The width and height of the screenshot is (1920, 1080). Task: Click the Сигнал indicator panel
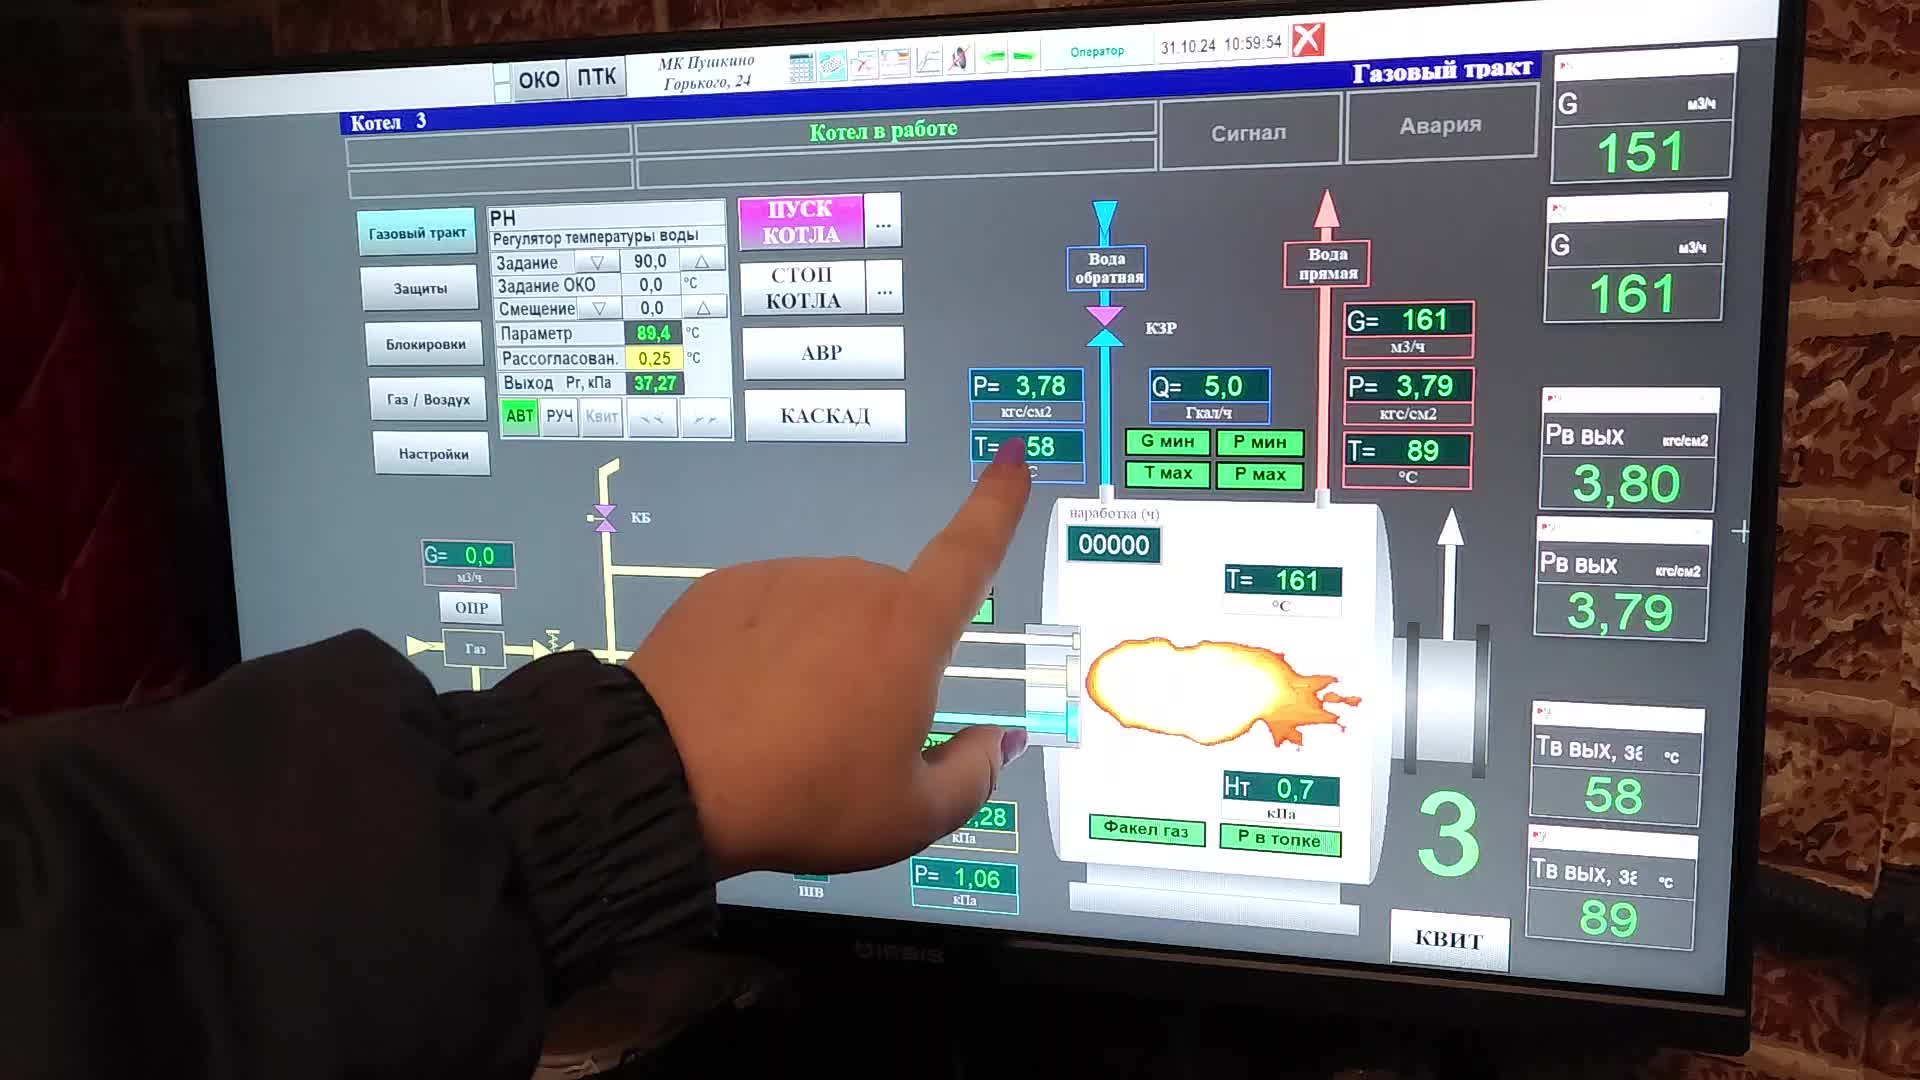(1249, 132)
